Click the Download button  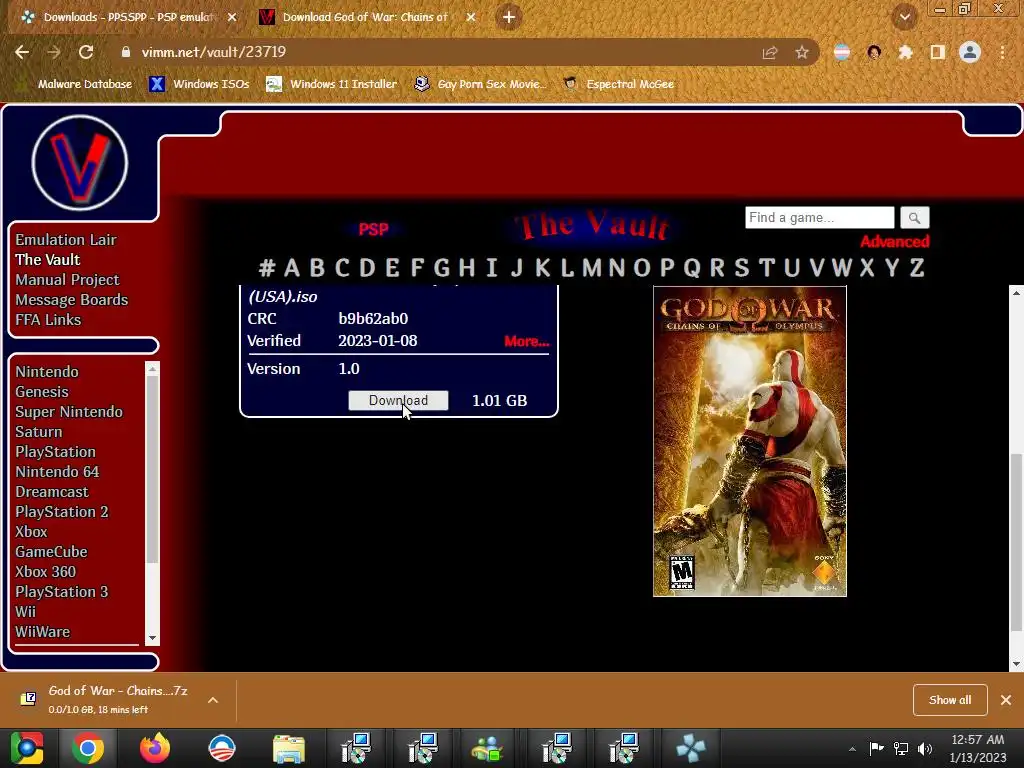tap(398, 400)
